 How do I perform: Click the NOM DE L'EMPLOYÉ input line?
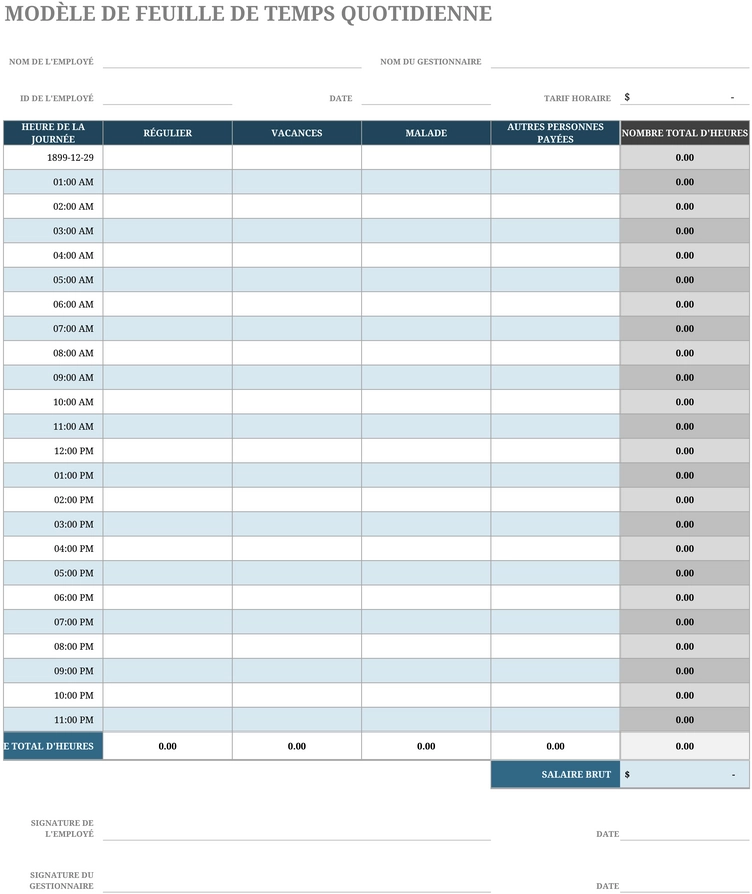[x=232, y=61]
